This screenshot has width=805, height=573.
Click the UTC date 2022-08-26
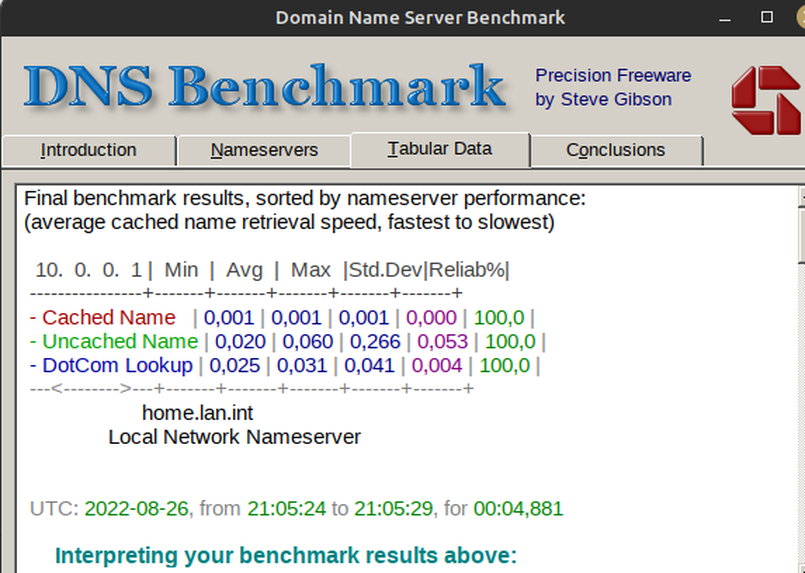coord(137,509)
